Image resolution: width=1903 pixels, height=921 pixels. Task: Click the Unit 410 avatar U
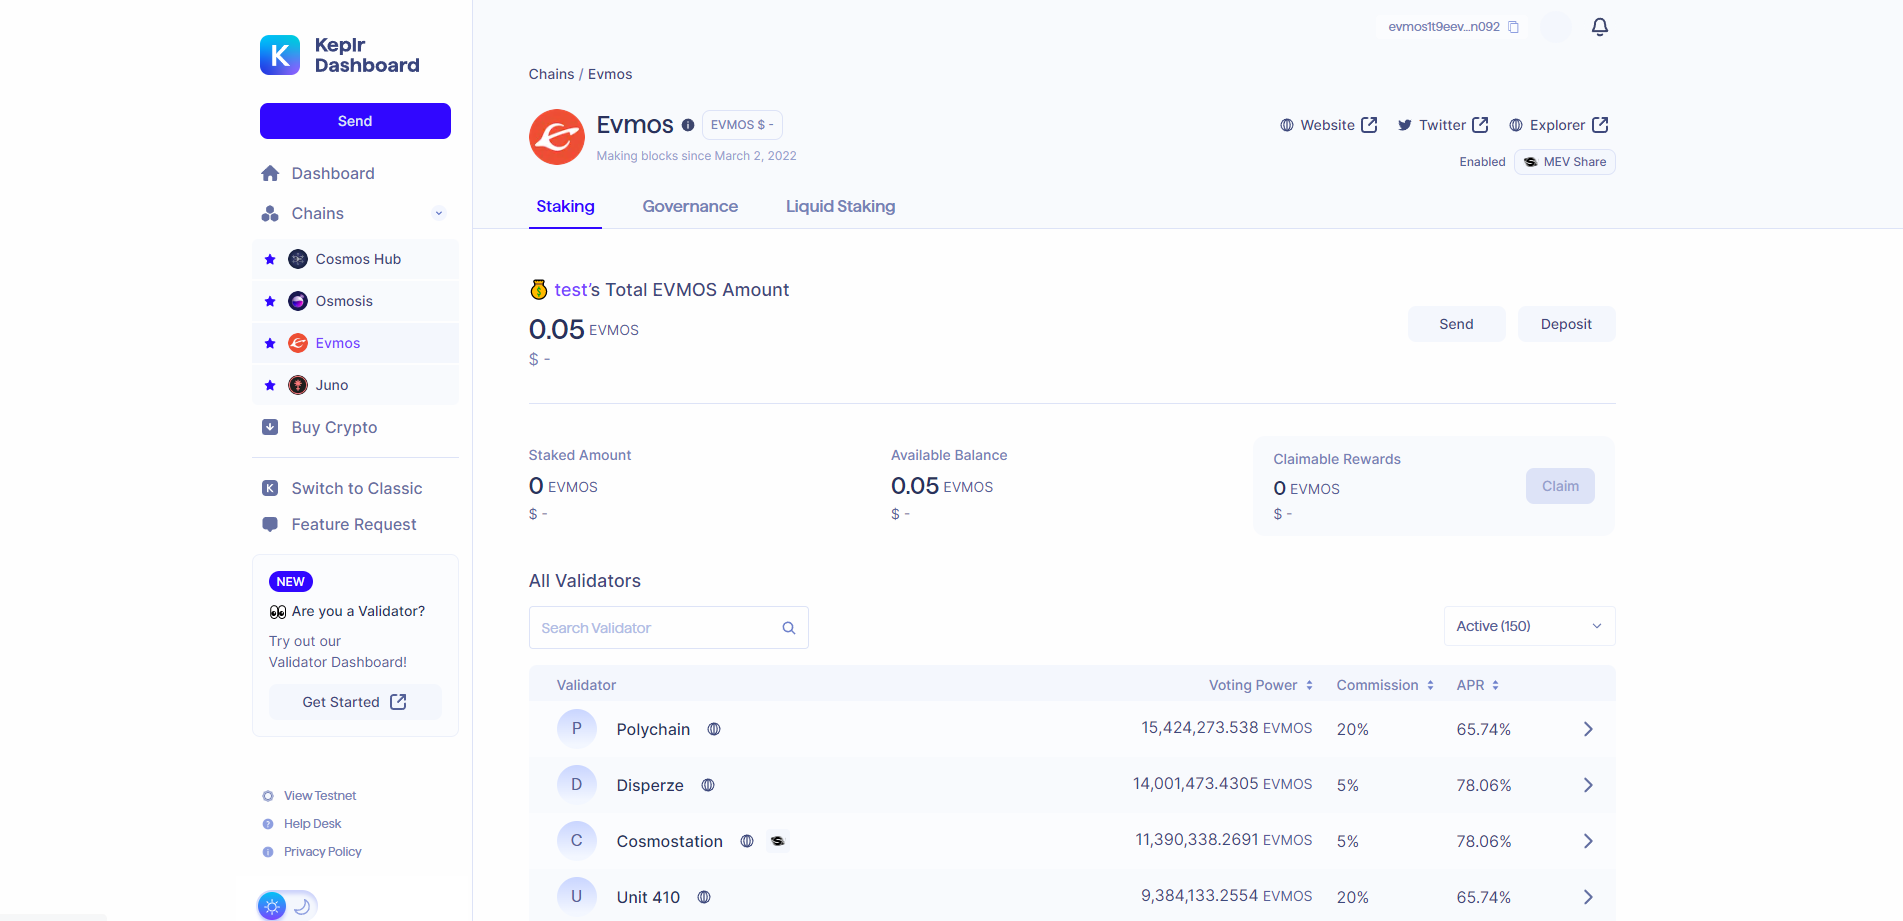coord(577,897)
